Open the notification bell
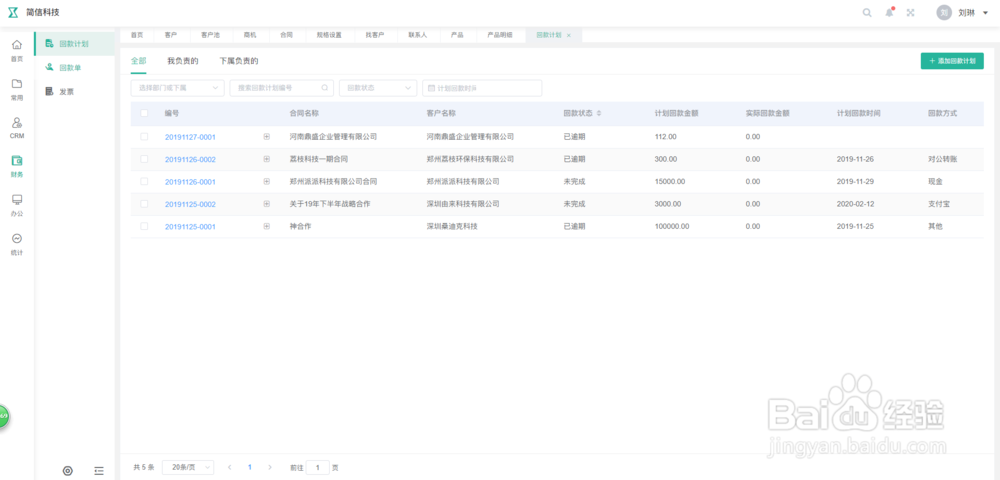The image size is (1000, 480). tap(889, 13)
